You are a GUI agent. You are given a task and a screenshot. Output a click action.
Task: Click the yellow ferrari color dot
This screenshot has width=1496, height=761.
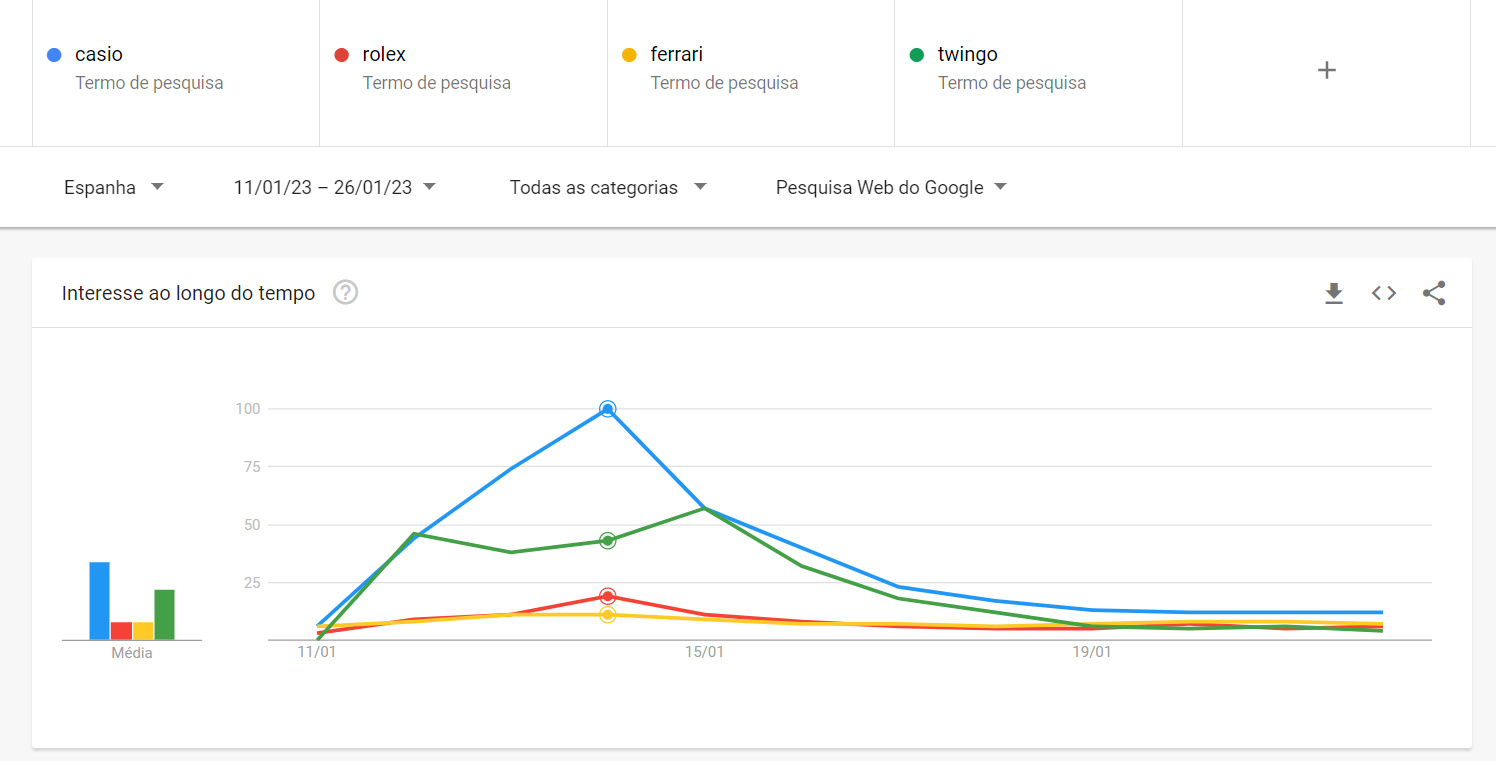(629, 55)
